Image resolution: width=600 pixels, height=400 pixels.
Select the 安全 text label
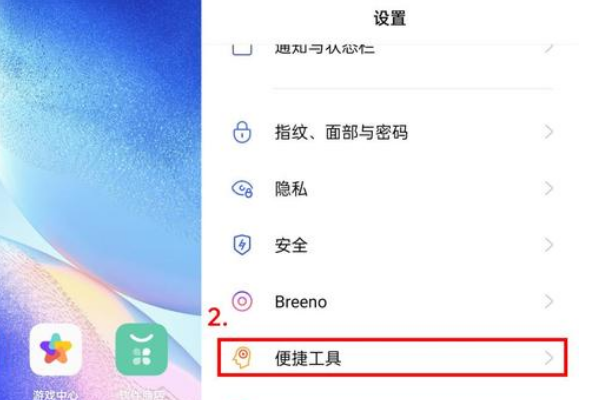291,245
